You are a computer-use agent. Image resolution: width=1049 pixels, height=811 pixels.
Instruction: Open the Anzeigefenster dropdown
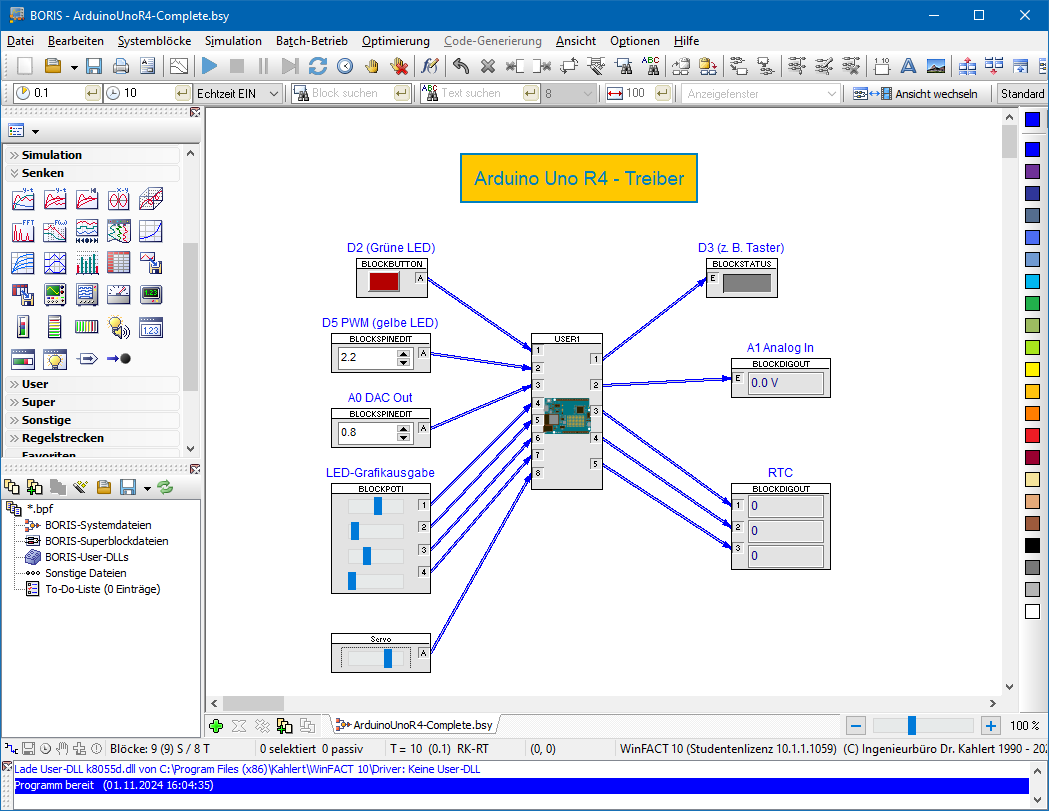[x=832, y=94]
